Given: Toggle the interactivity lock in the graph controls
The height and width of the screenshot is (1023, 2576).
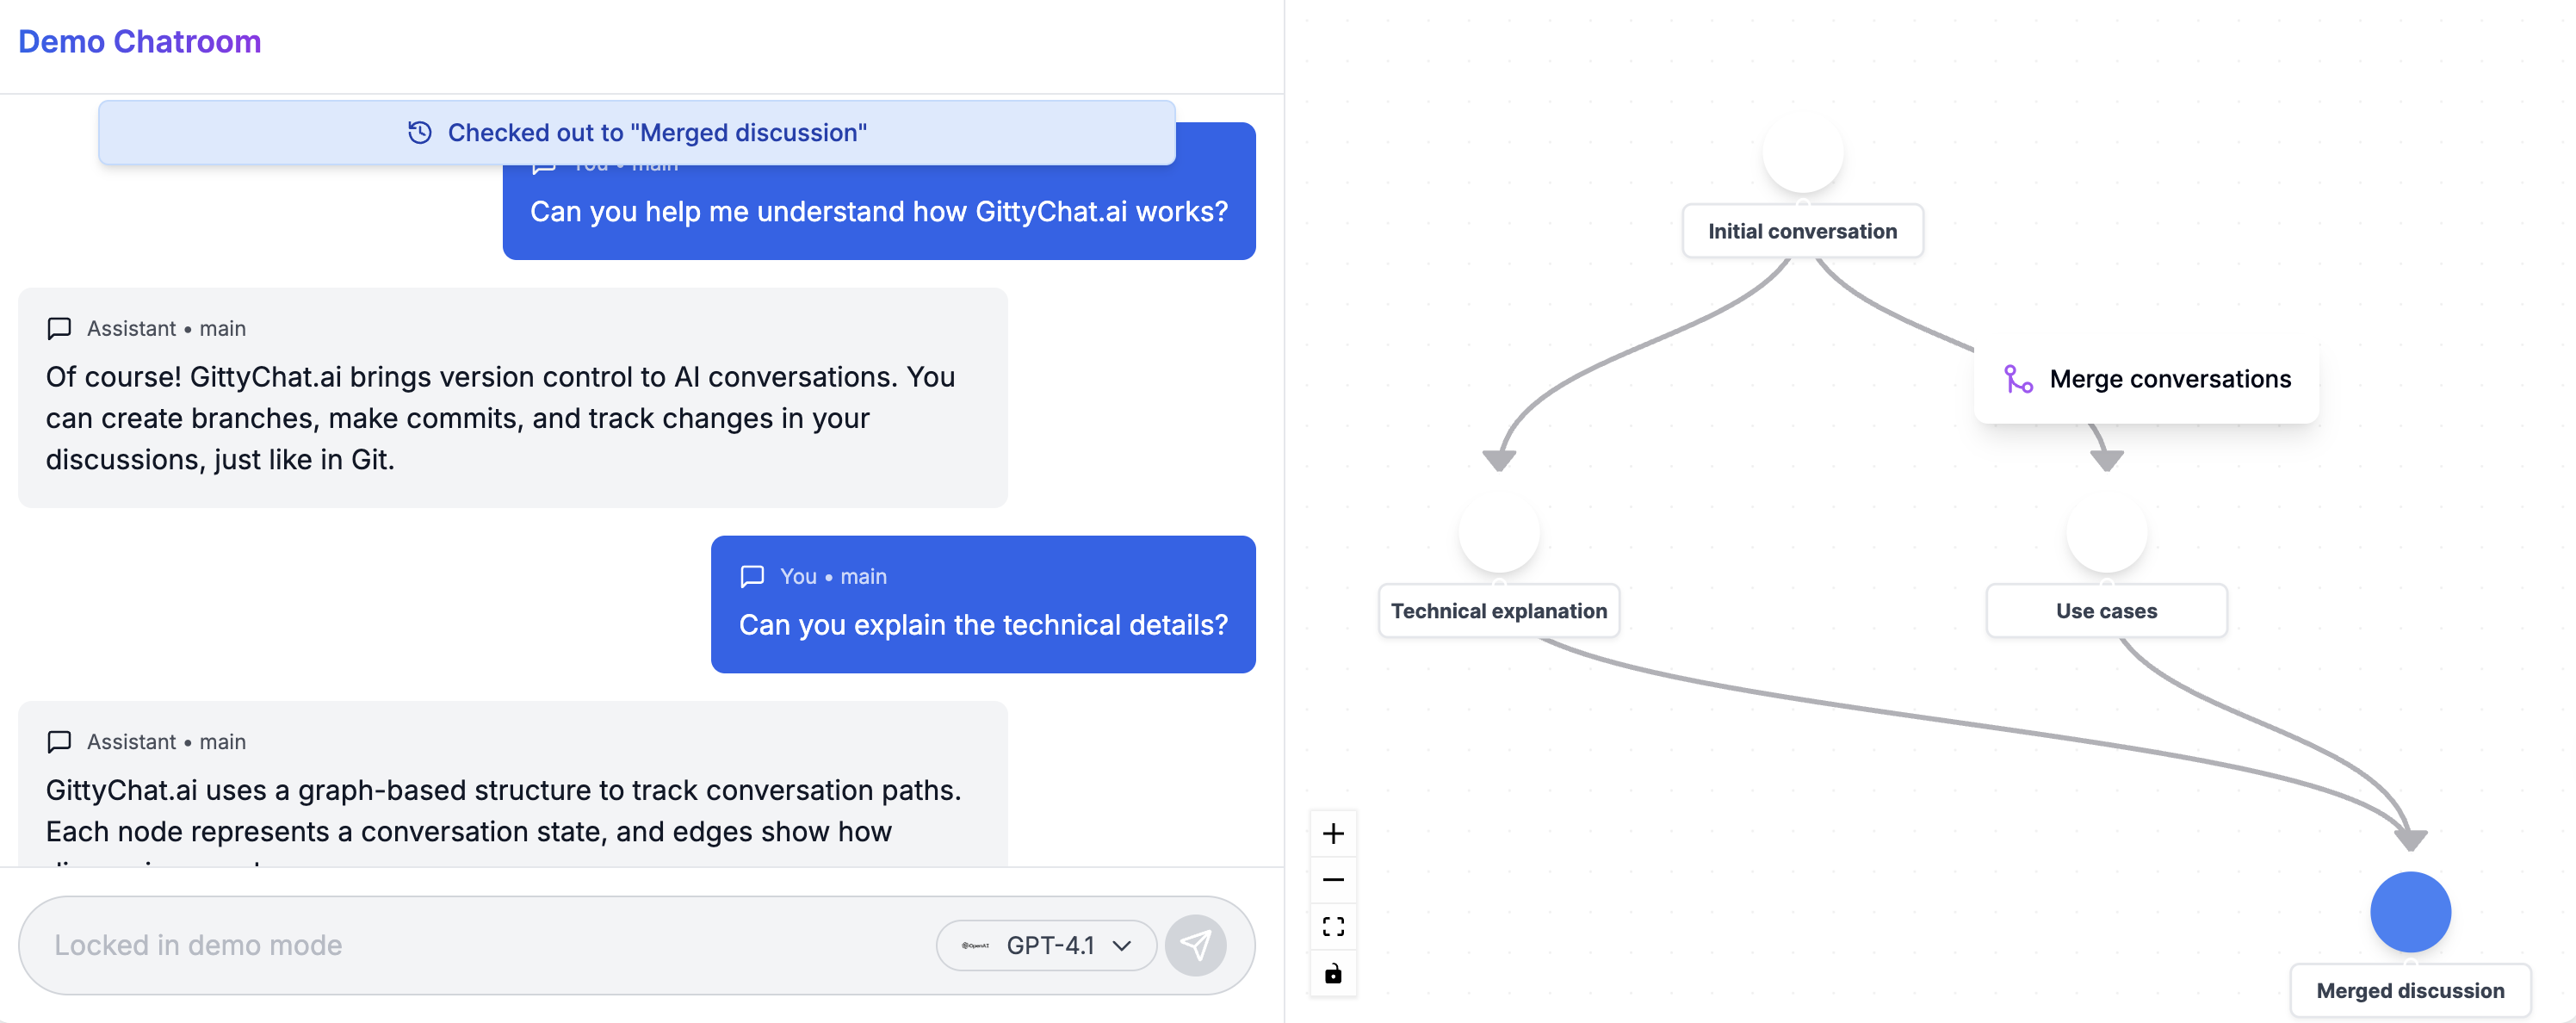Looking at the screenshot, I should pos(1333,972).
